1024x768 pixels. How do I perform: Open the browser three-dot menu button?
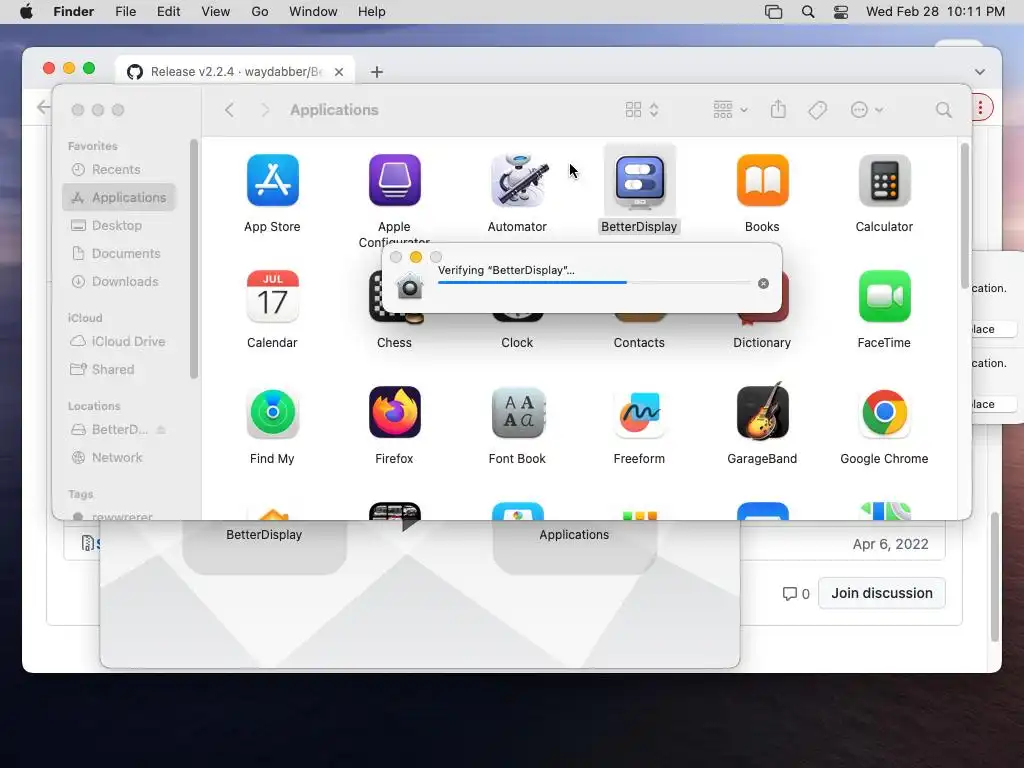pos(980,107)
